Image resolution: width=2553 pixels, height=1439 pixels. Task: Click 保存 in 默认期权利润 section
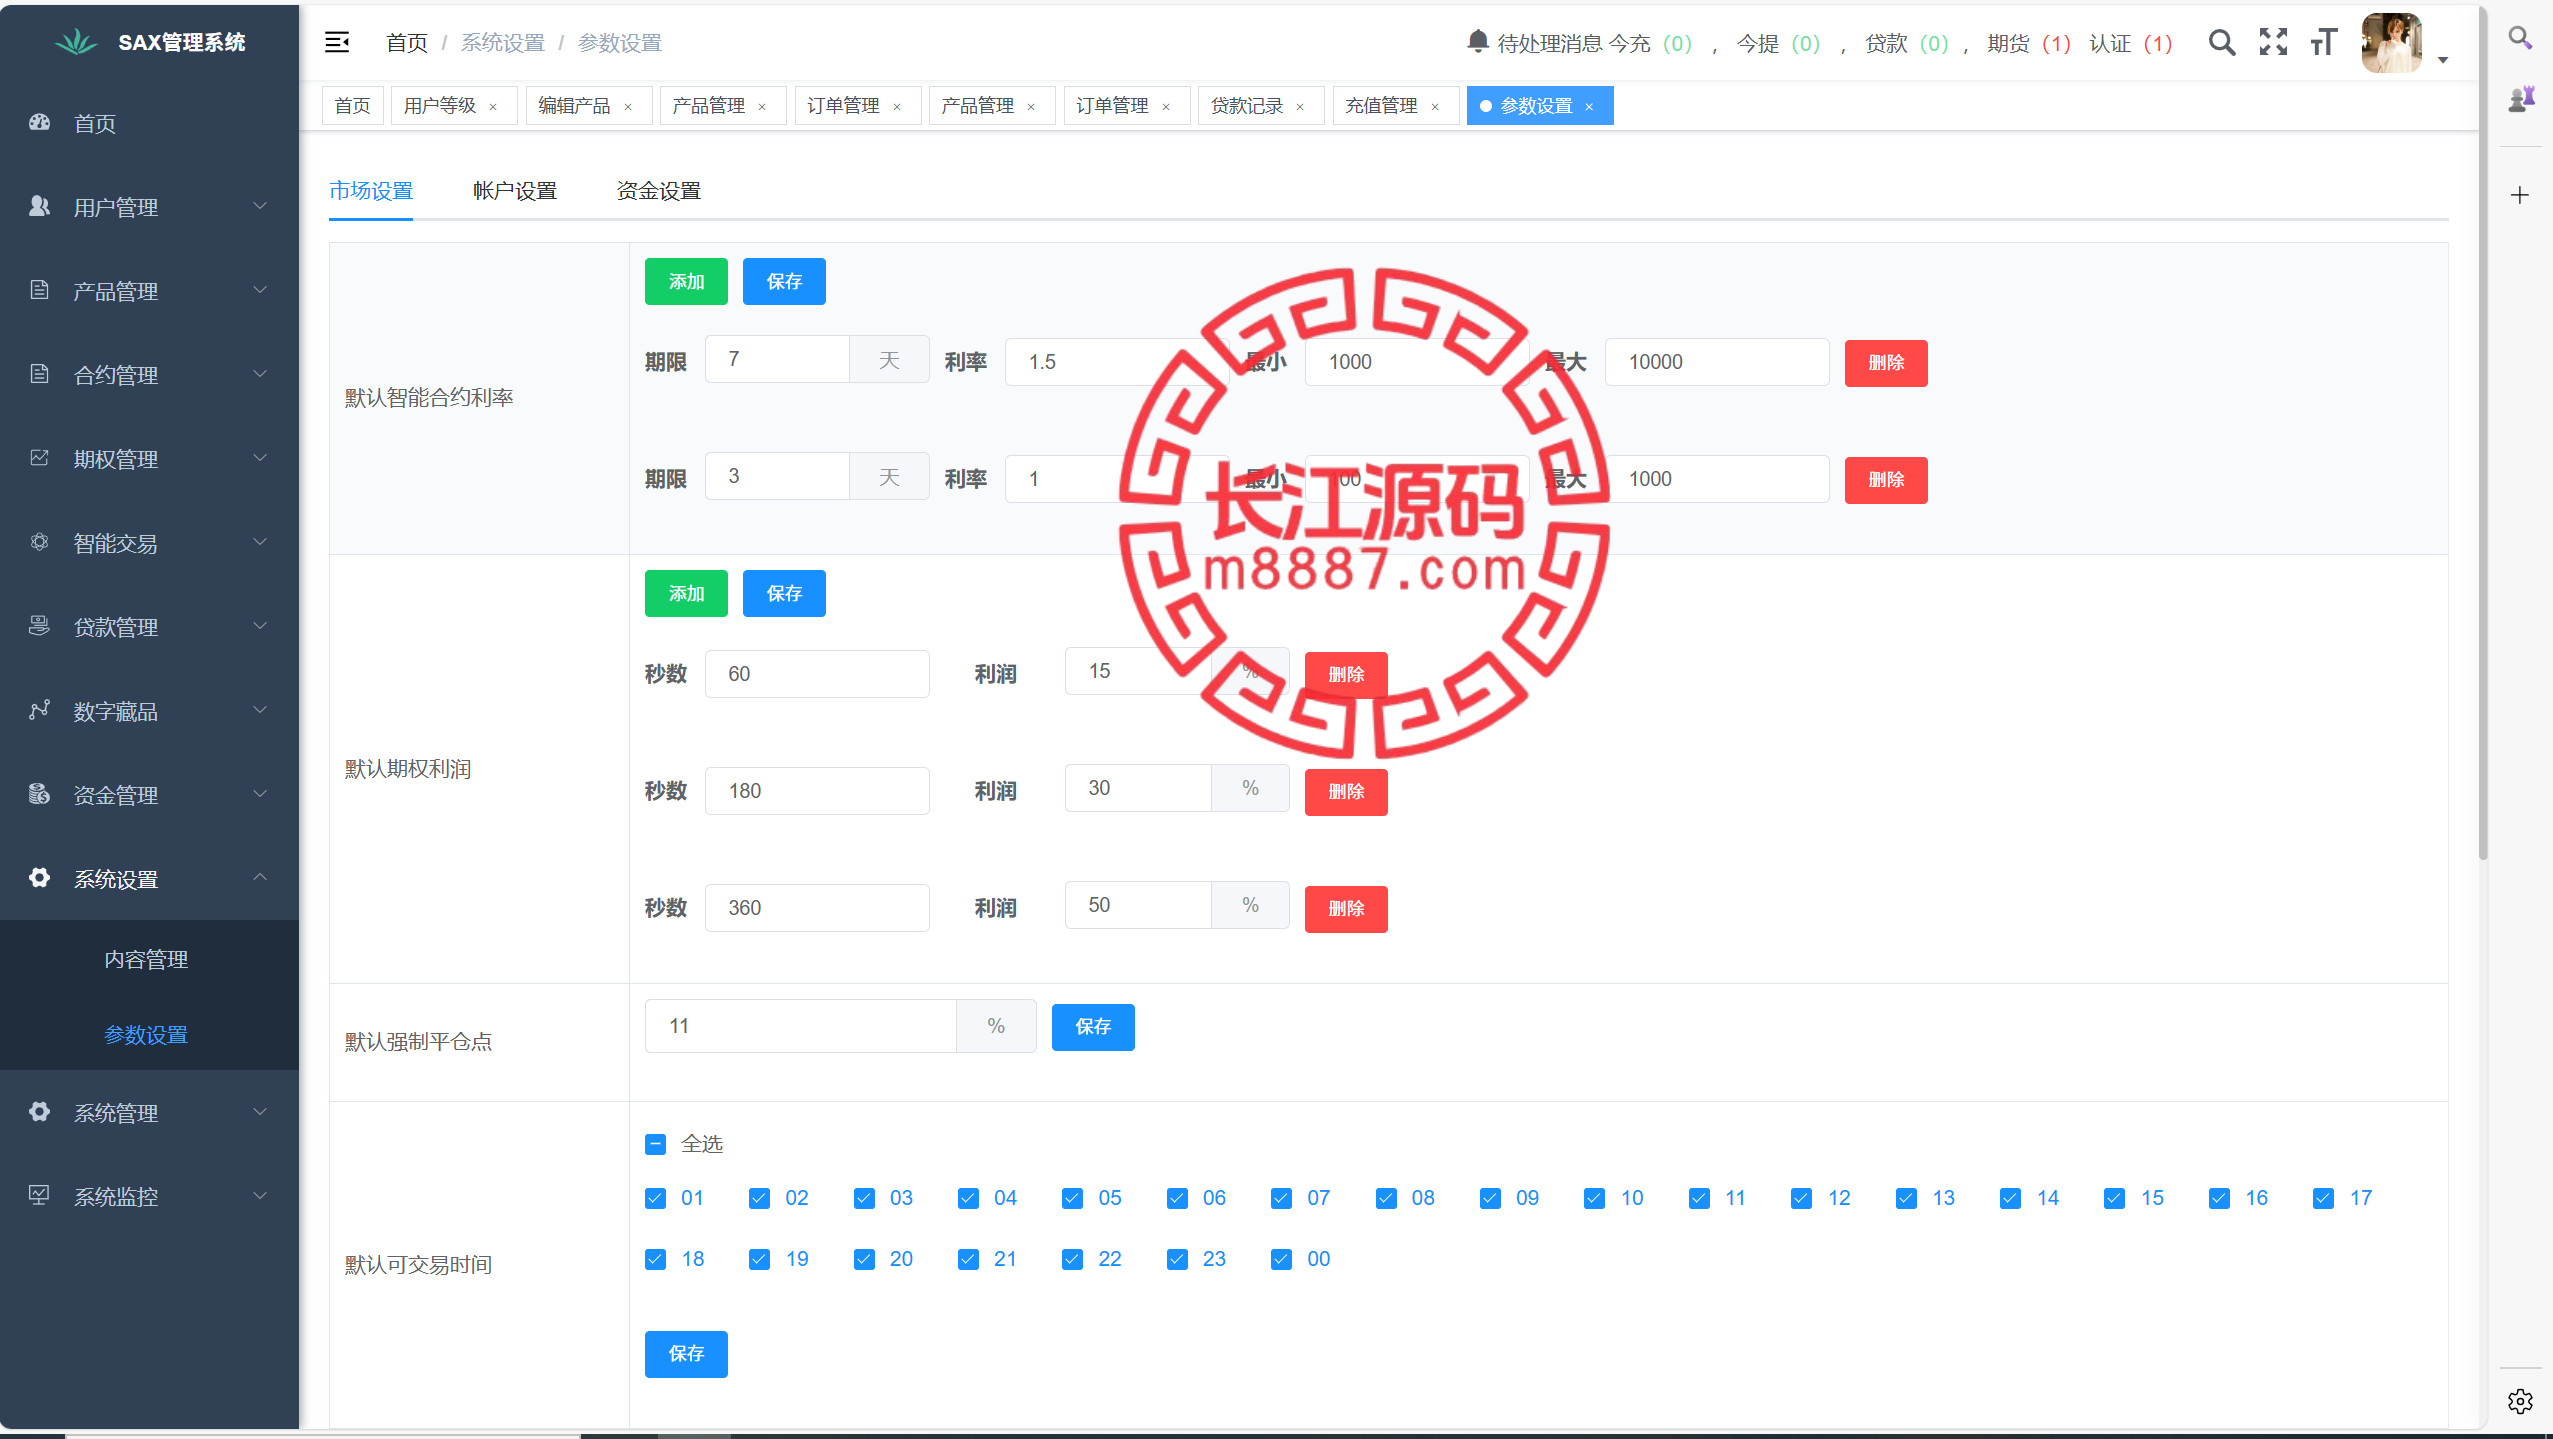[x=784, y=594]
